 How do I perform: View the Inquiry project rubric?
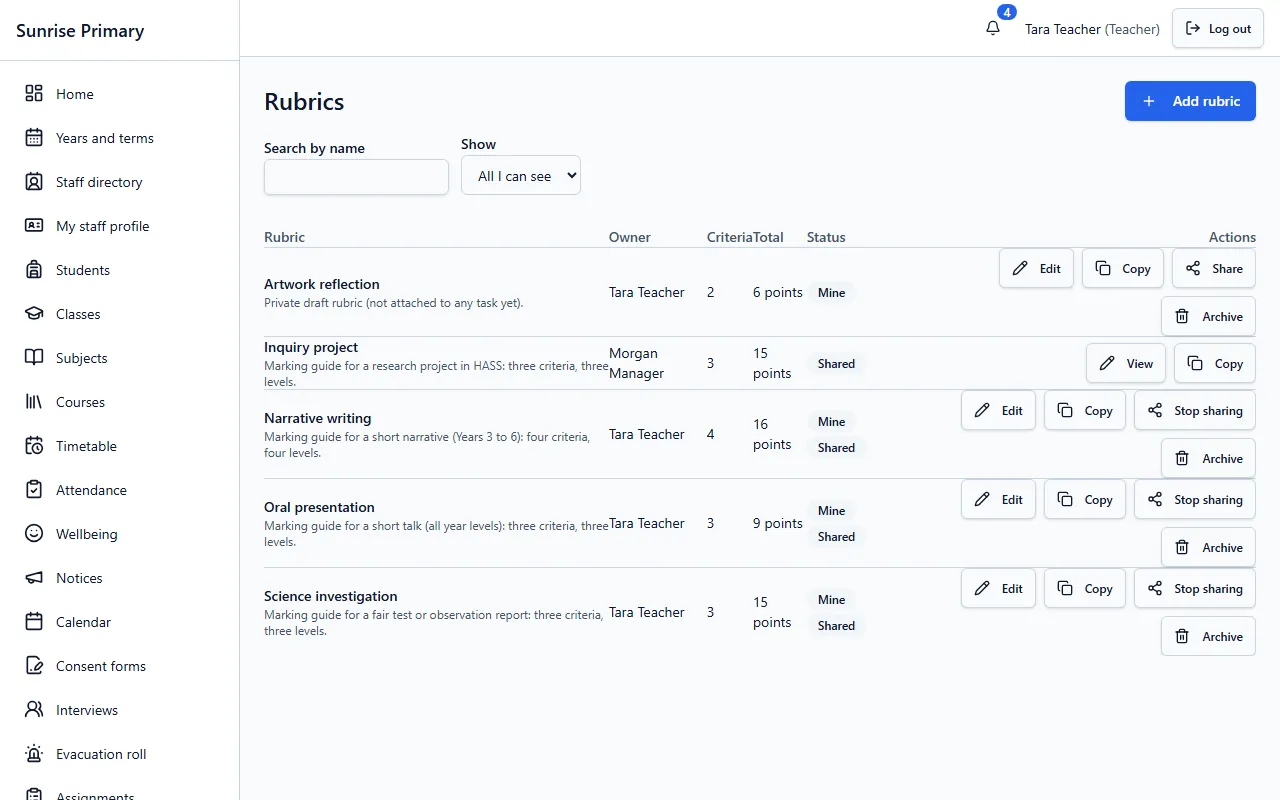(1126, 363)
